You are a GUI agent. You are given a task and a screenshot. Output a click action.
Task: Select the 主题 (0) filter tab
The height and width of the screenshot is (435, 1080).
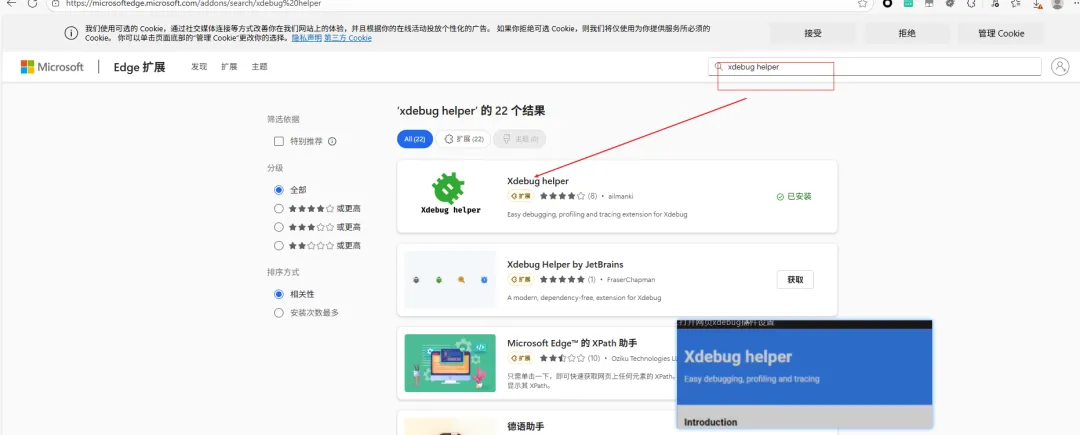[x=519, y=139]
